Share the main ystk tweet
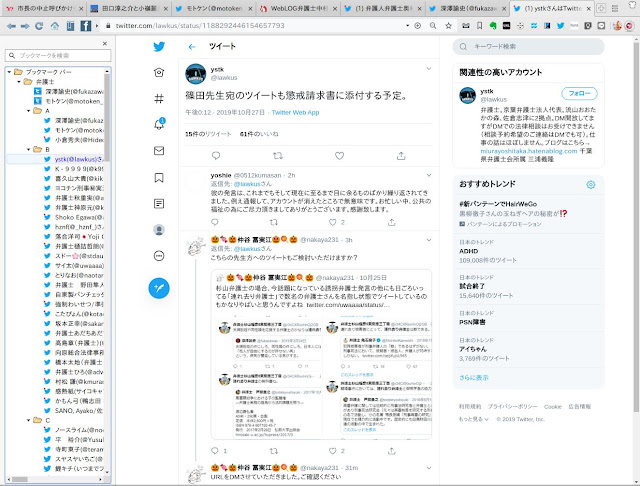Viewport: 640px width, 486px height. click(401, 155)
